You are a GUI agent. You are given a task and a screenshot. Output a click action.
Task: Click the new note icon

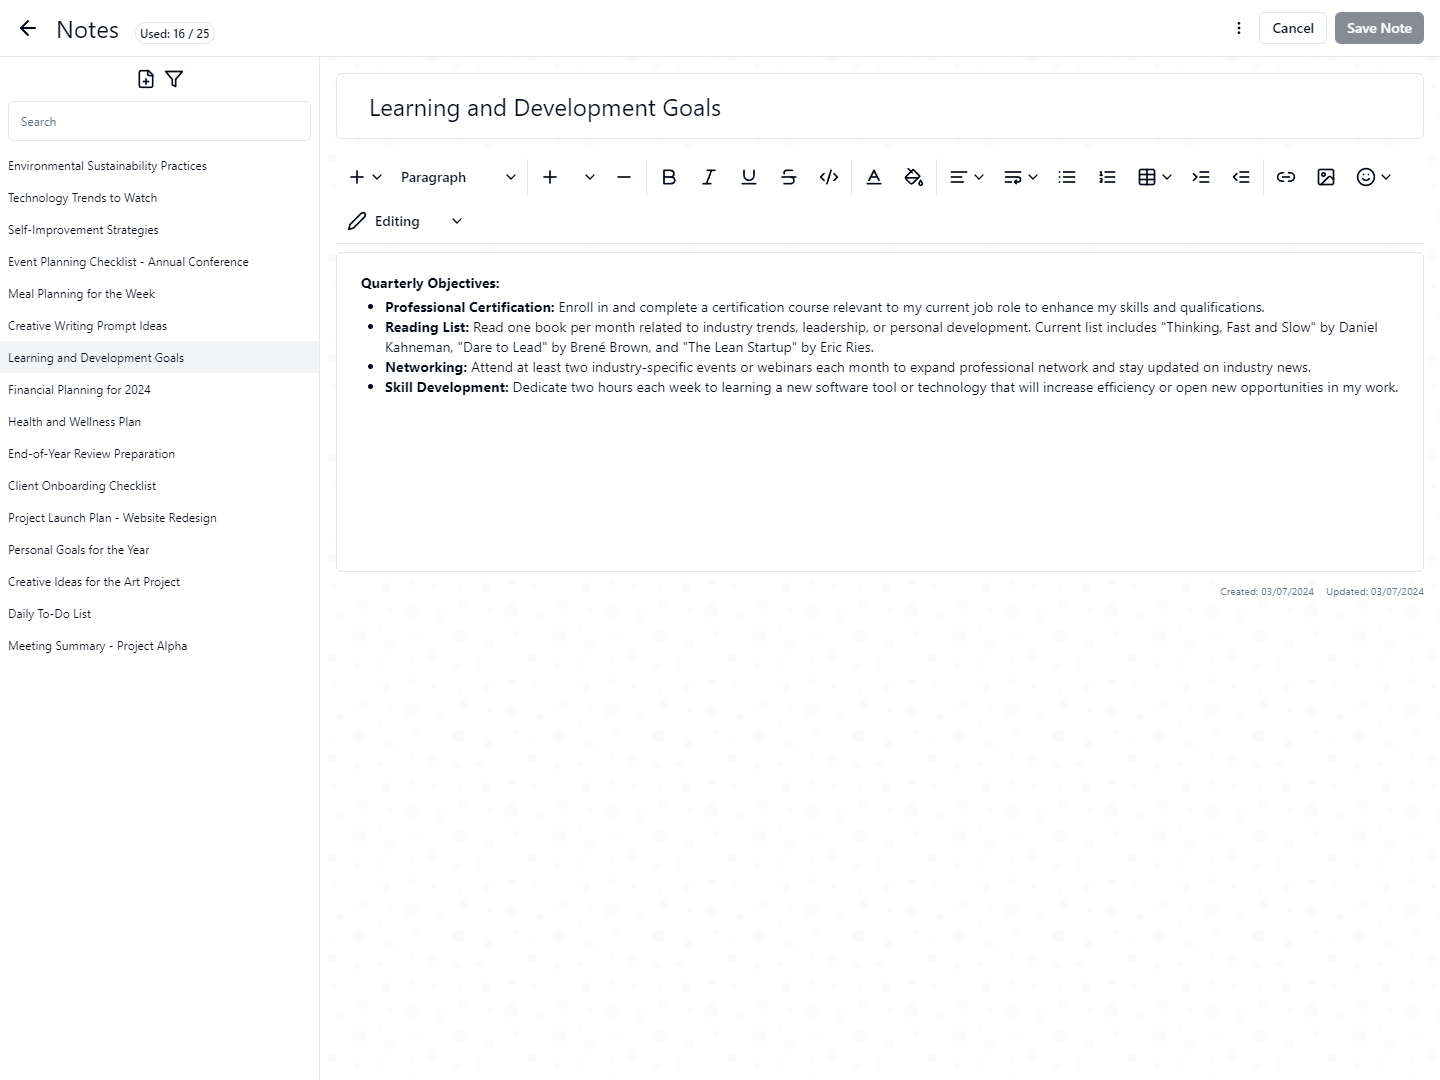146,79
